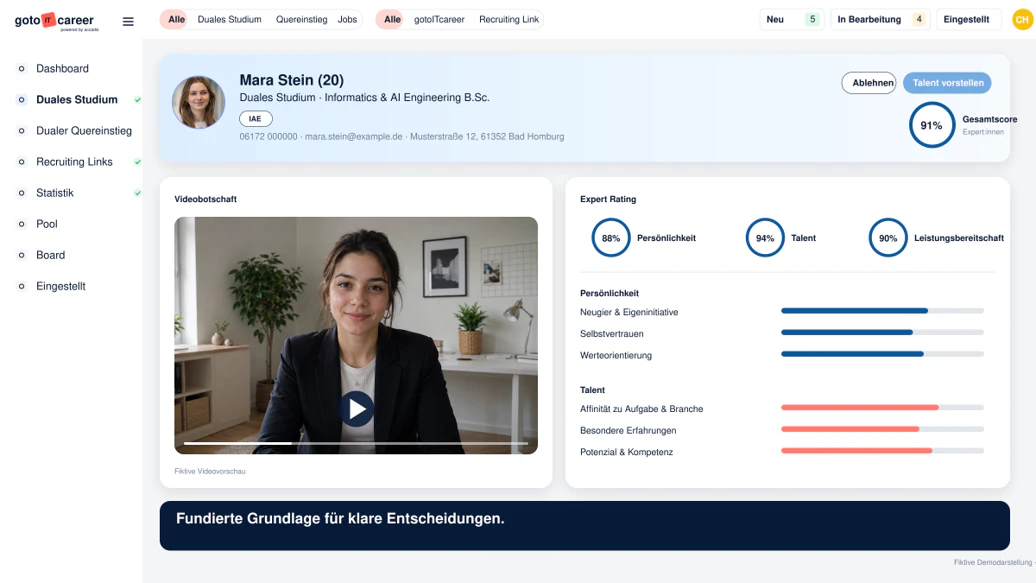Open Eingestellt in the sidebar
1036x583 pixels.
pyautogui.click(x=61, y=286)
